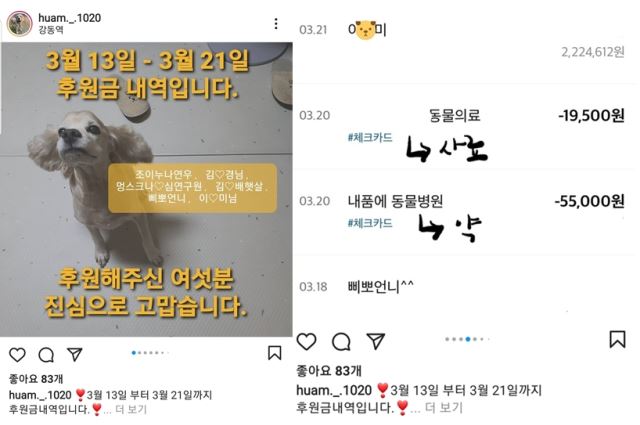
Task: Open the dog donation photo
Action: (146, 189)
